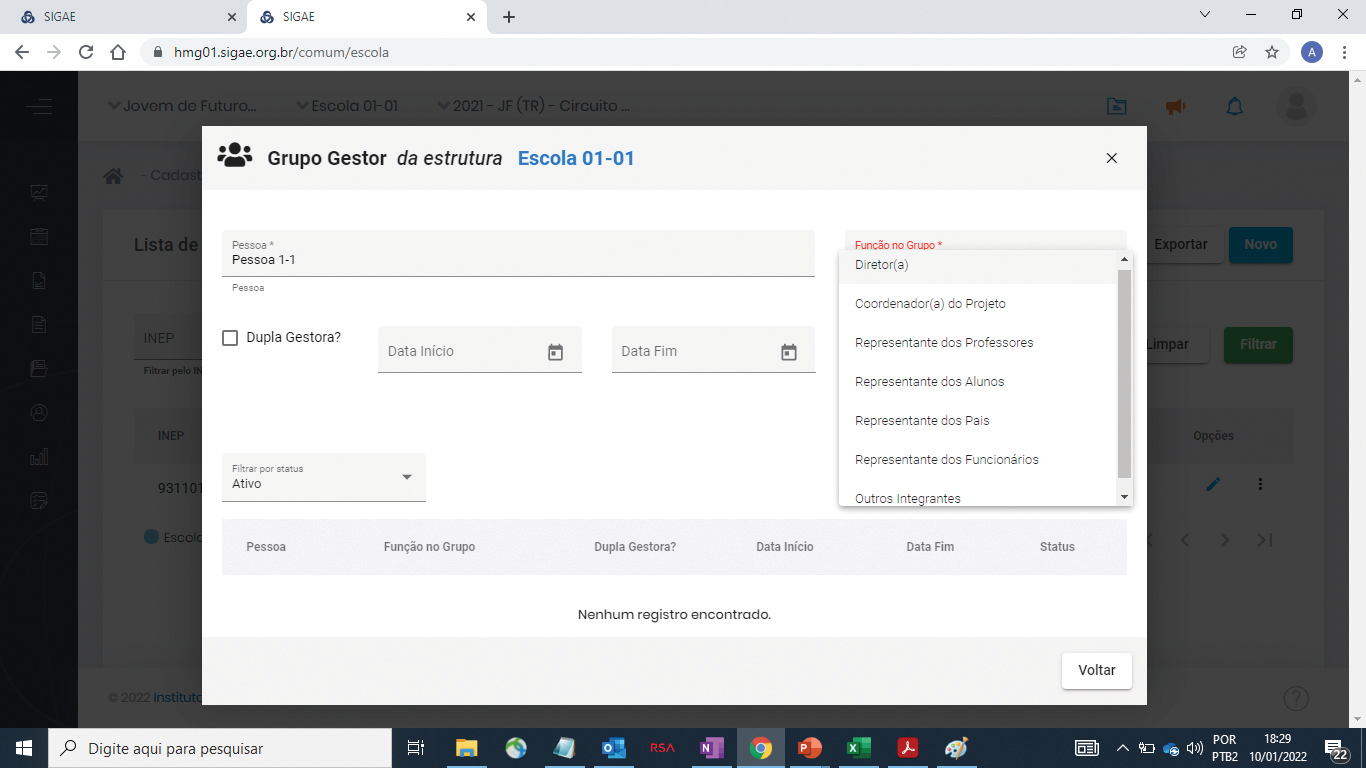
Task: Click the Pessoa input field
Action: [518, 254]
